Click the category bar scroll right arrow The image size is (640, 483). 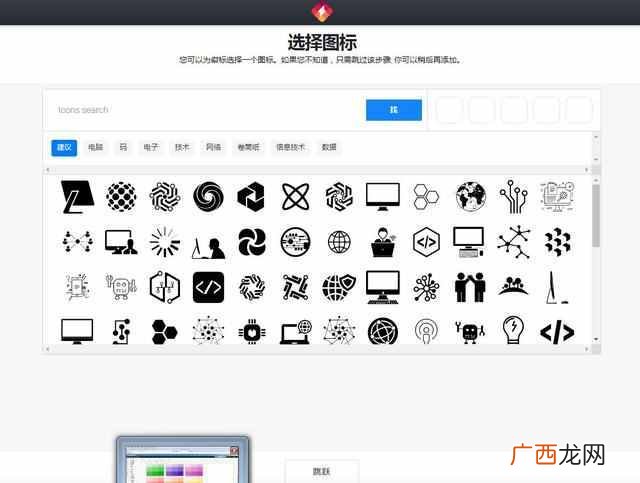(587, 170)
